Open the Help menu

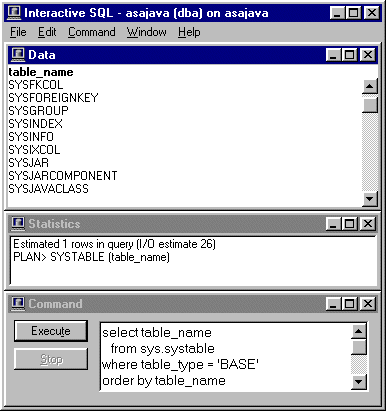(189, 32)
